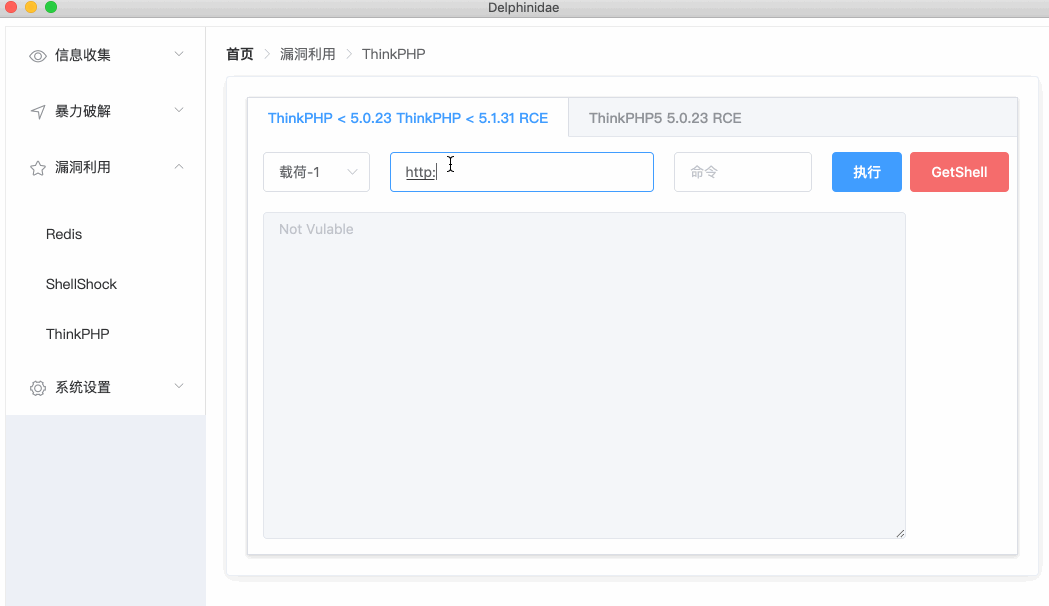Image resolution: width=1049 pixels, height=606 pixels.
Task: Click the eye icon beside 信息收集
Action: 38,56
